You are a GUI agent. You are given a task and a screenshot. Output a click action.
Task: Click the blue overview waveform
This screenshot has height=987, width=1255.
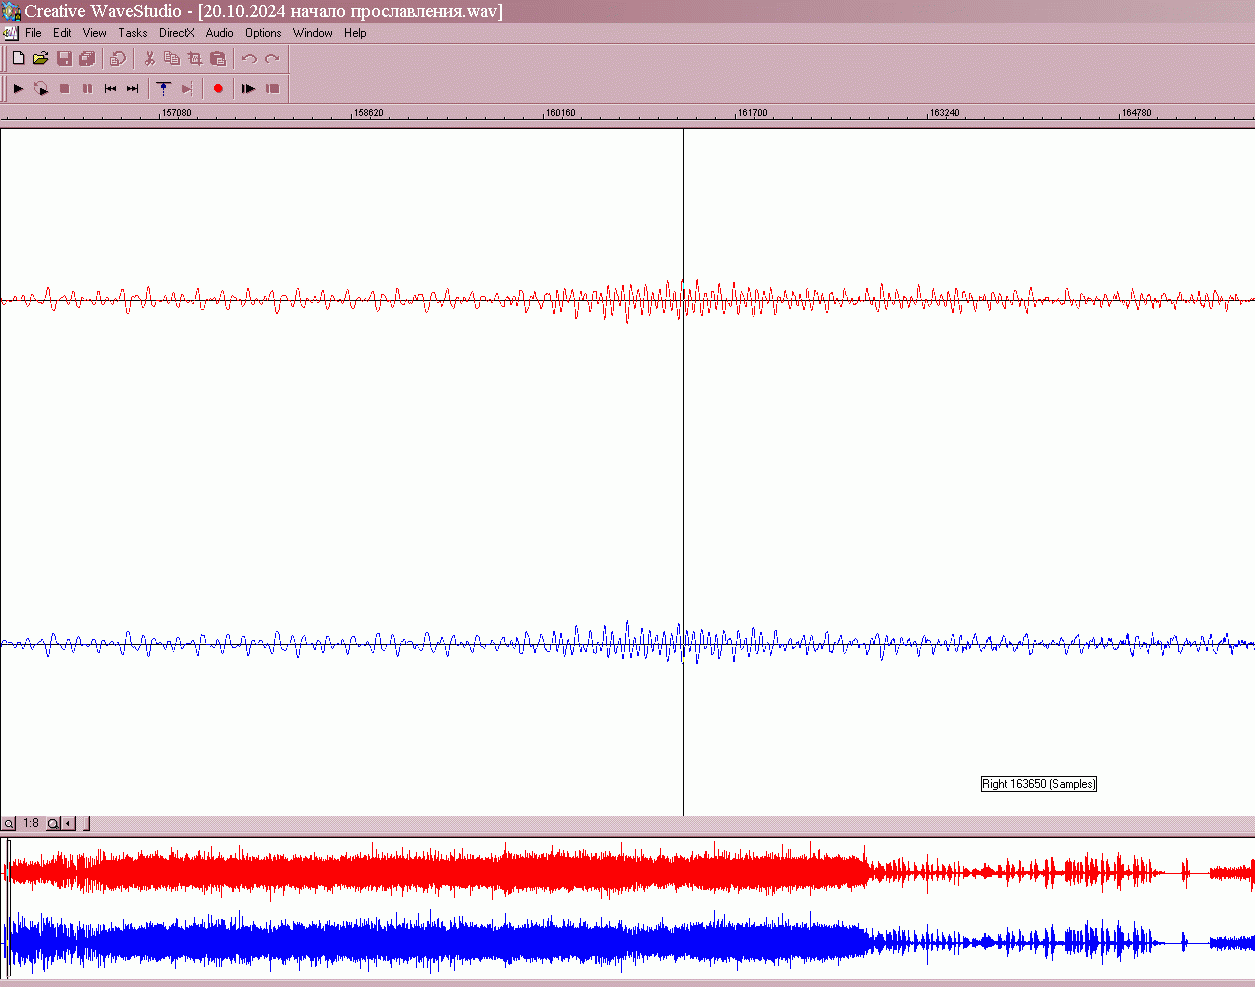tap(630, 942)
